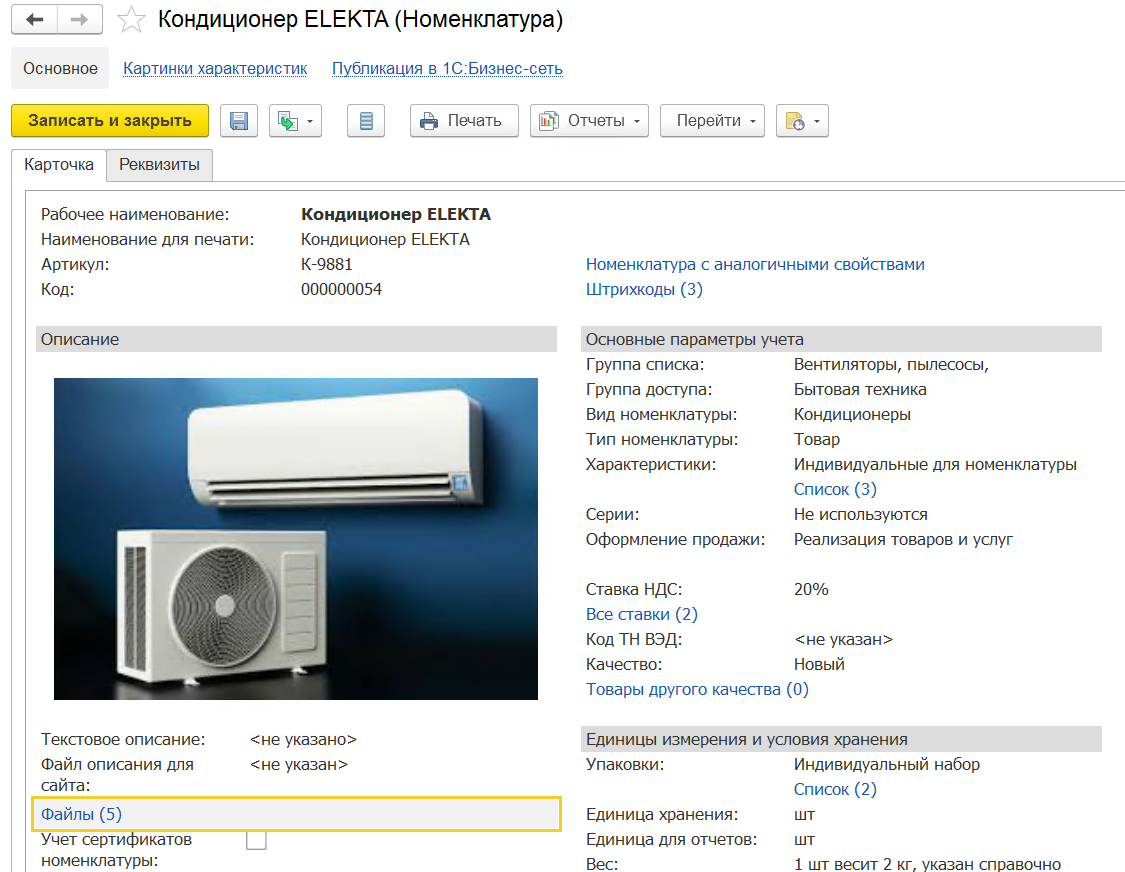Open Номенклатура с аналогичными свойствами link
Viewport: 1125px width, 872px height.
click(755, 264)
